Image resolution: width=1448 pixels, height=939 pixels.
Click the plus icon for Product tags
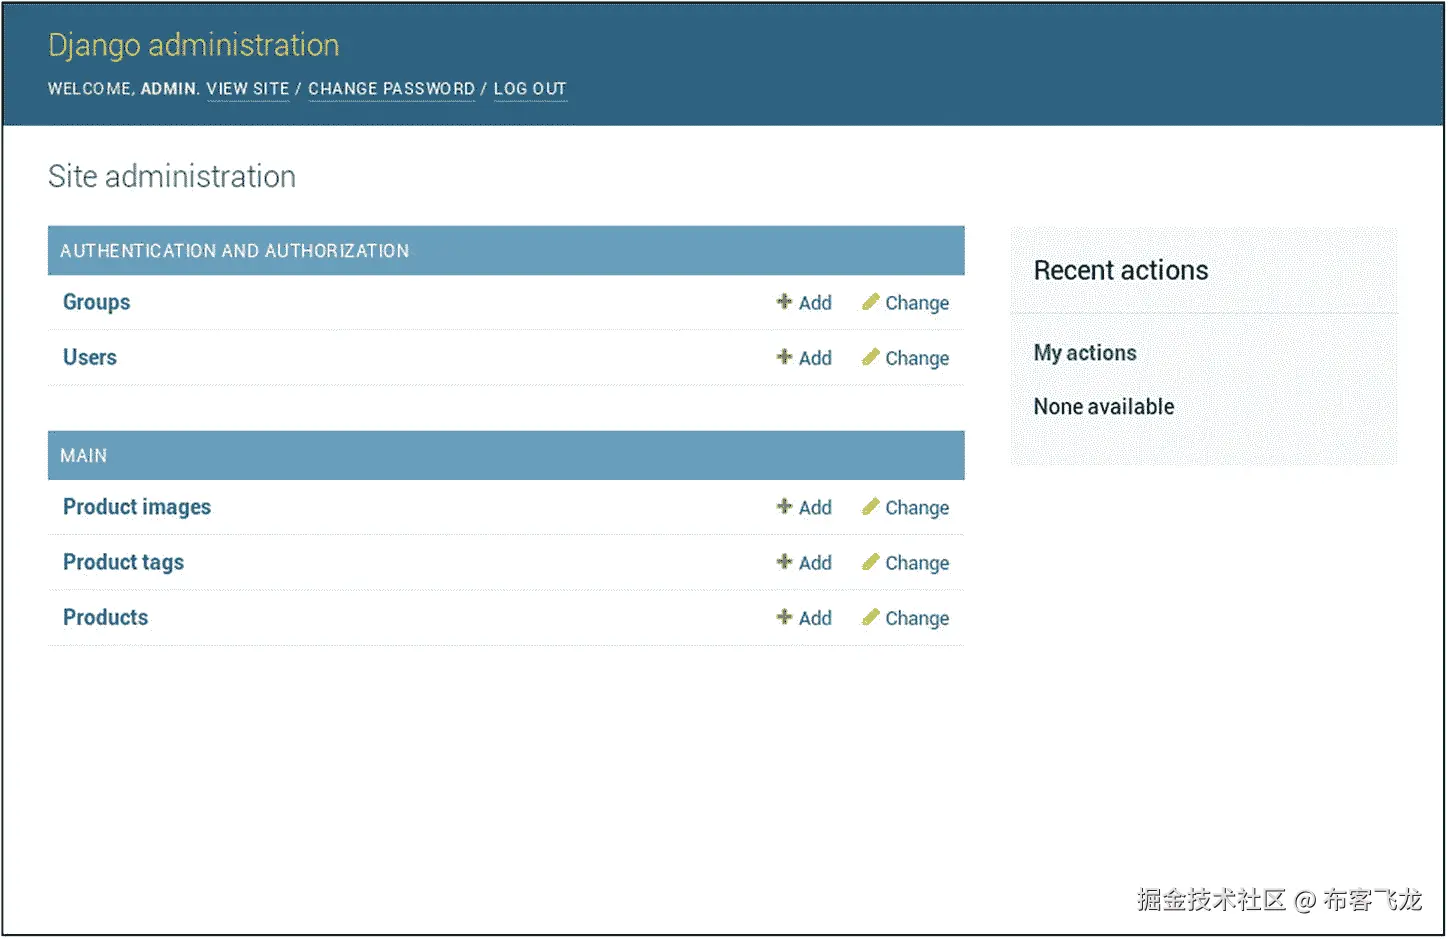784,562
